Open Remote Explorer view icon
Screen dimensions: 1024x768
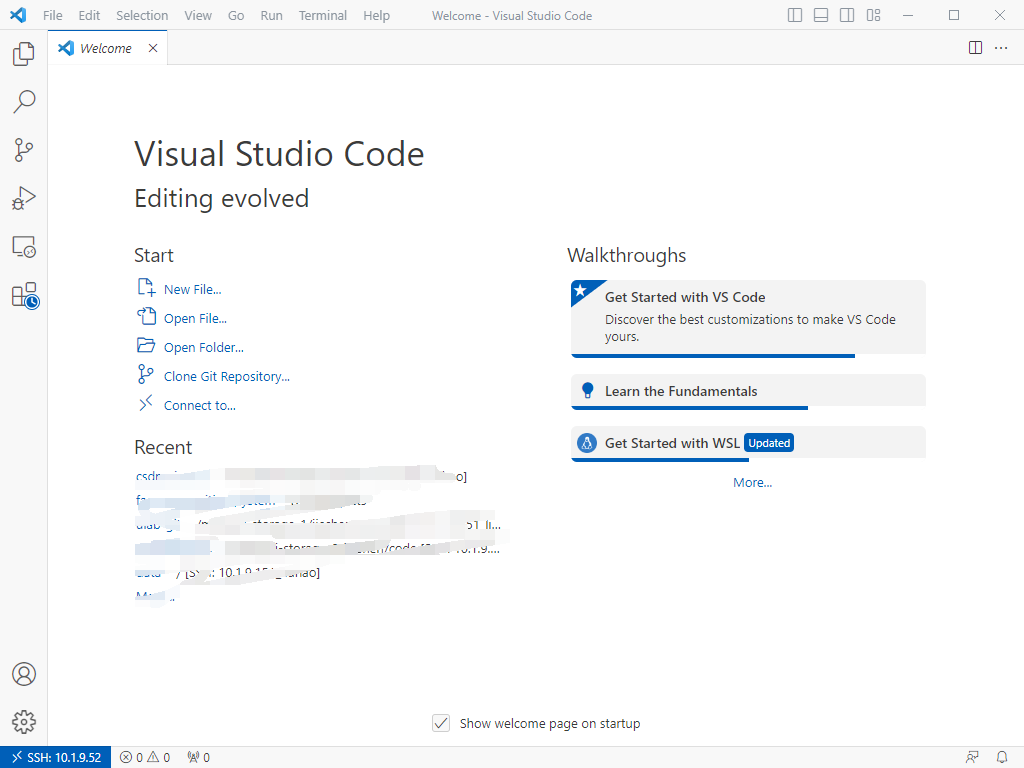24,247
